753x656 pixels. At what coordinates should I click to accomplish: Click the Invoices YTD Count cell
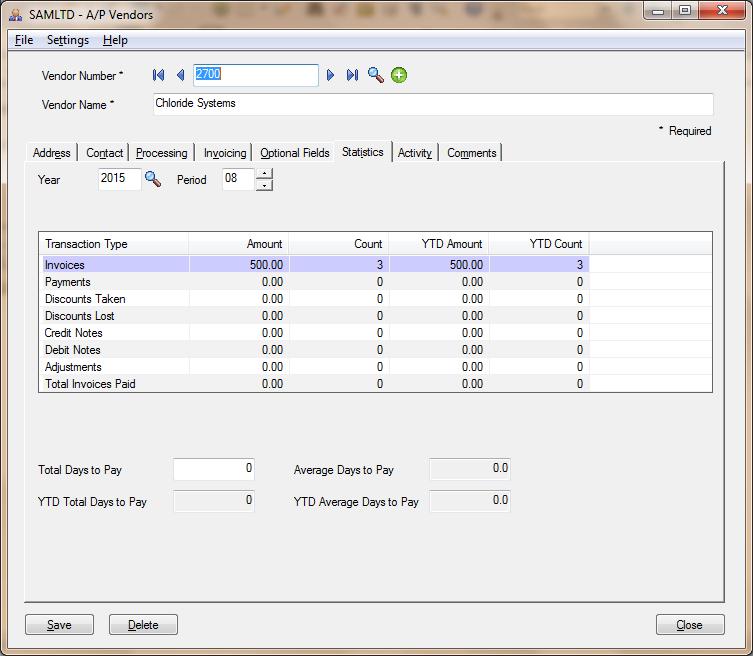coord(539,265)
